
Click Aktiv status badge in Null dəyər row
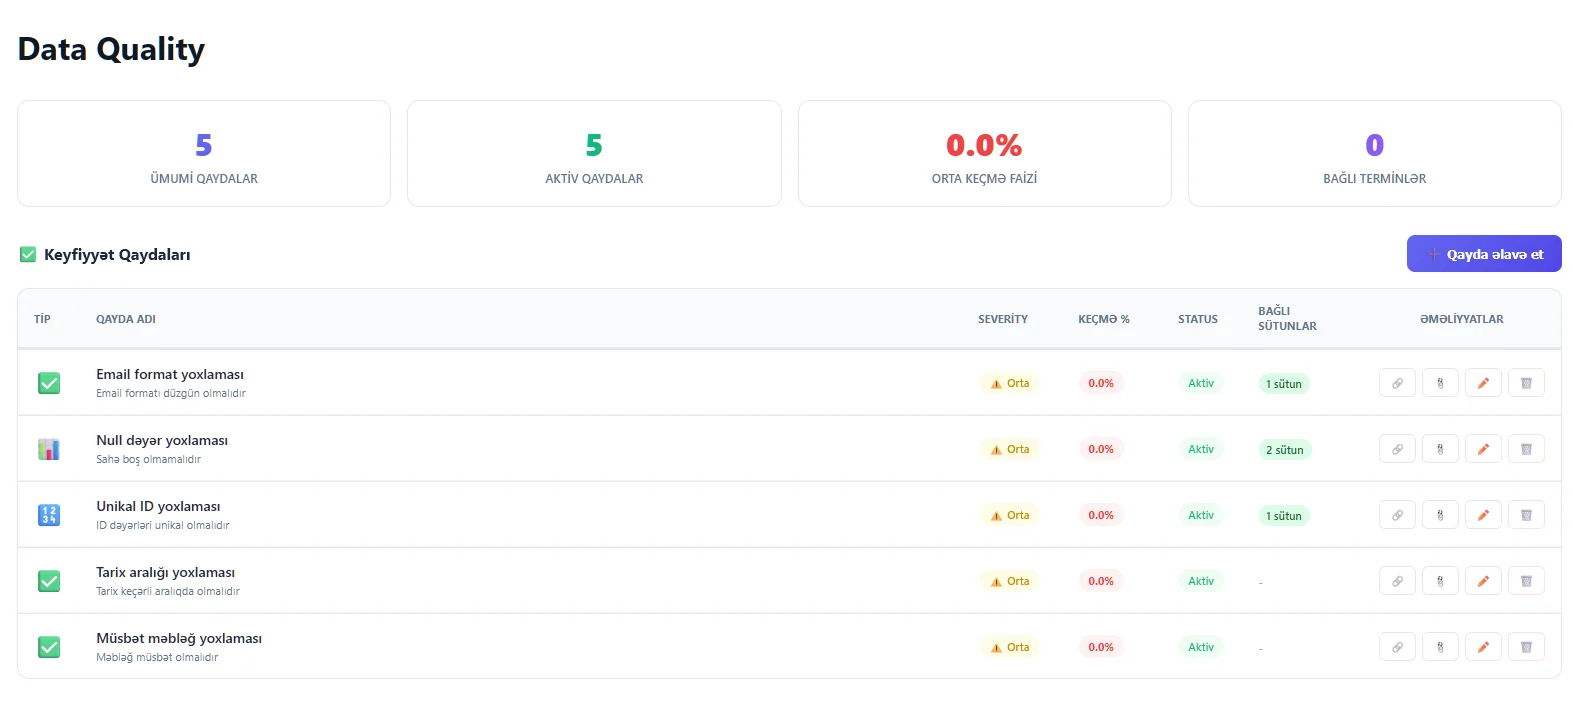pos(1201,449)
